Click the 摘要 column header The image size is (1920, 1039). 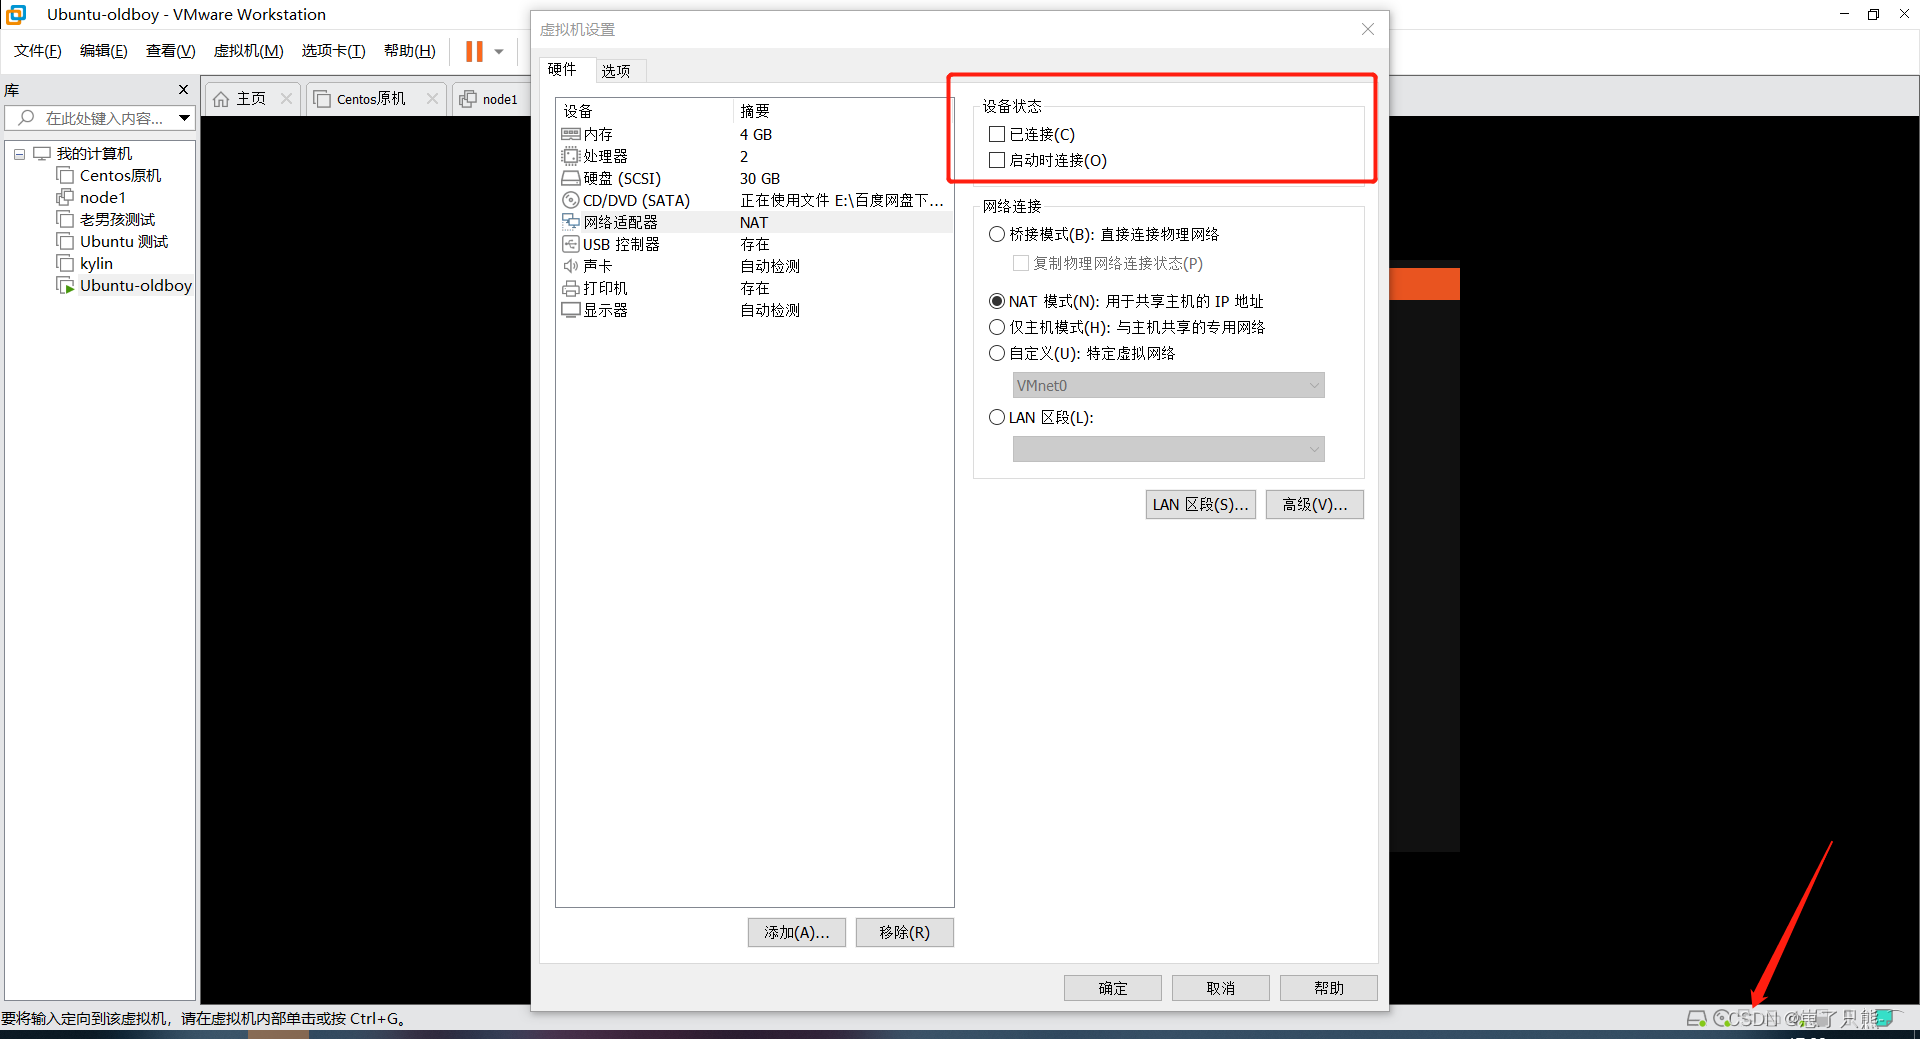click(x=843, y=111)
